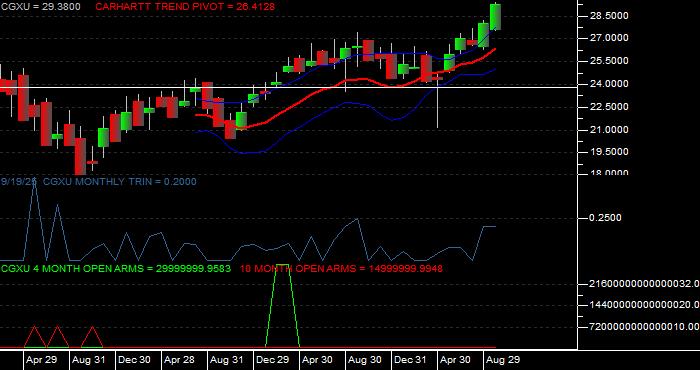
Task: Select the Dec 30 date label
Action: (134, 360)
